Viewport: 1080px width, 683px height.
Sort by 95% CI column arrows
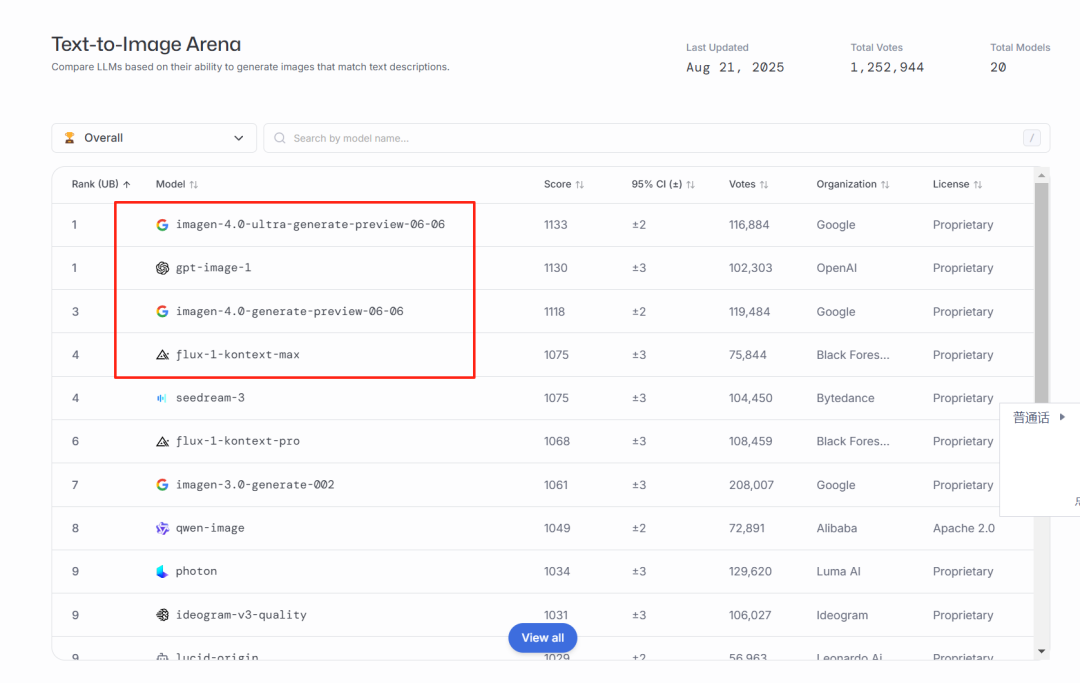pos(691,185)
